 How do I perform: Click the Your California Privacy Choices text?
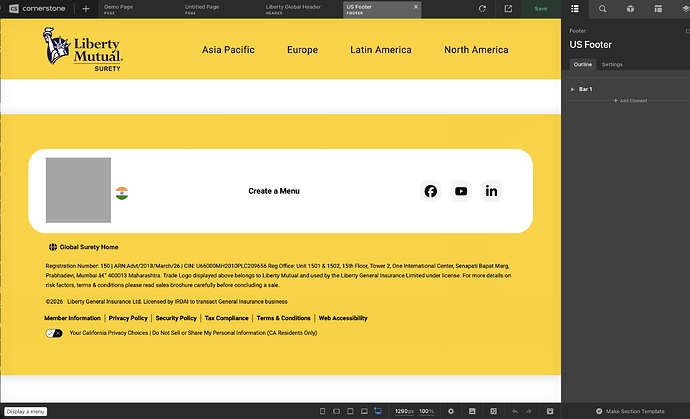point(193,333)
